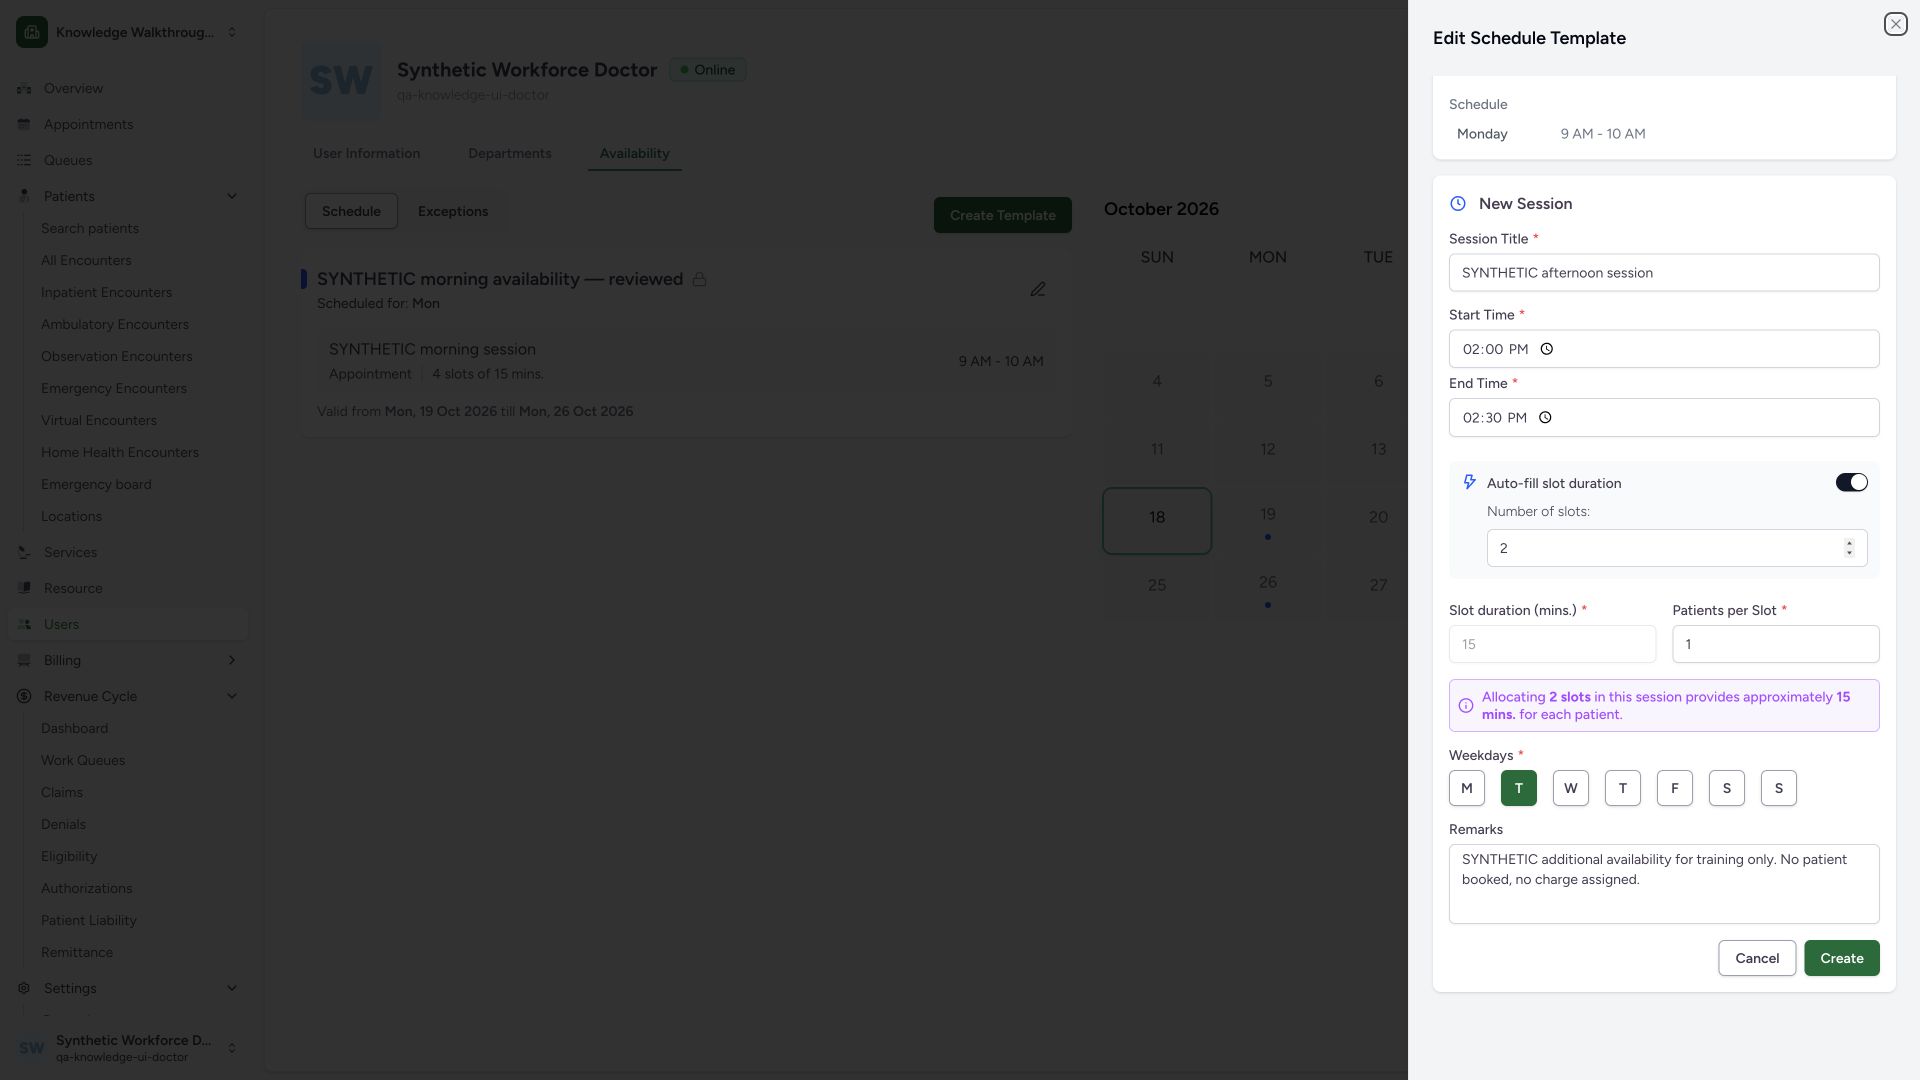Deselect the Tuesday weekday button
1920x1080 pixels.
click(x=1518, y=788)
